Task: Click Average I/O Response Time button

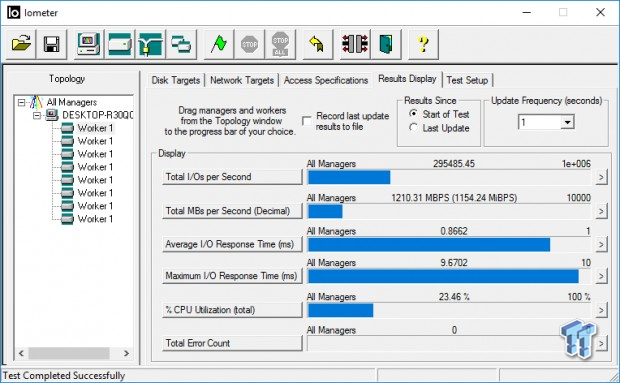Action: pyautogui.click(x=232, y=244)
